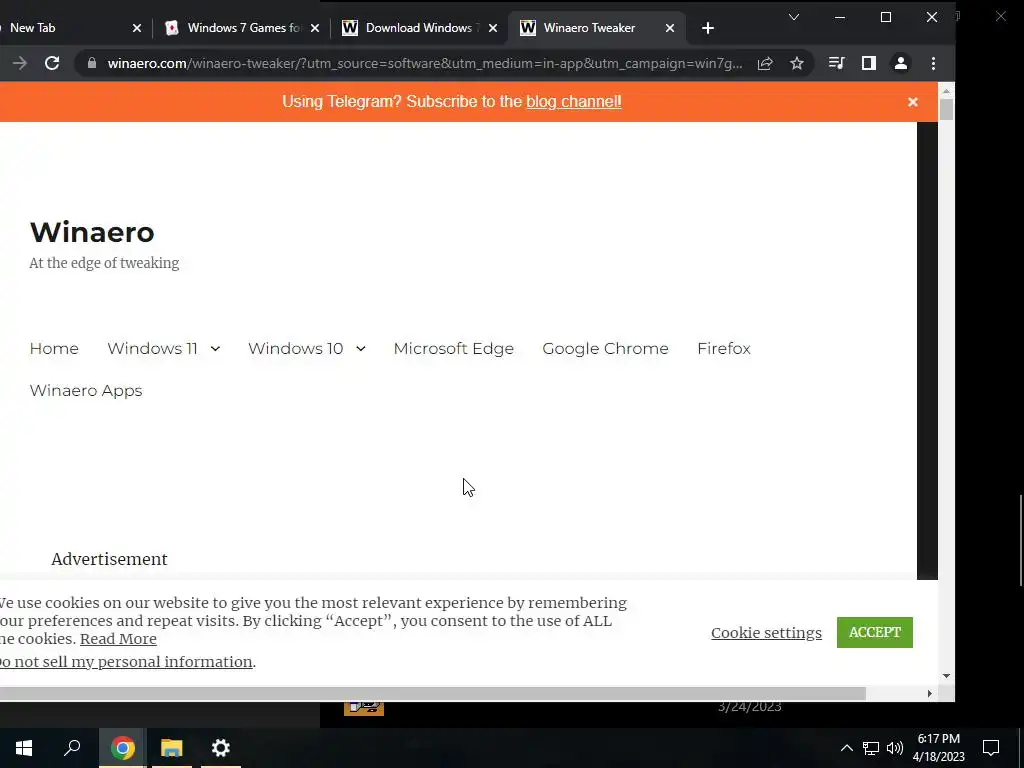Image resolution: width=1024 pixels, height=768 pixels.
Task: Close the New Tab tab
Action: [136, 28]
